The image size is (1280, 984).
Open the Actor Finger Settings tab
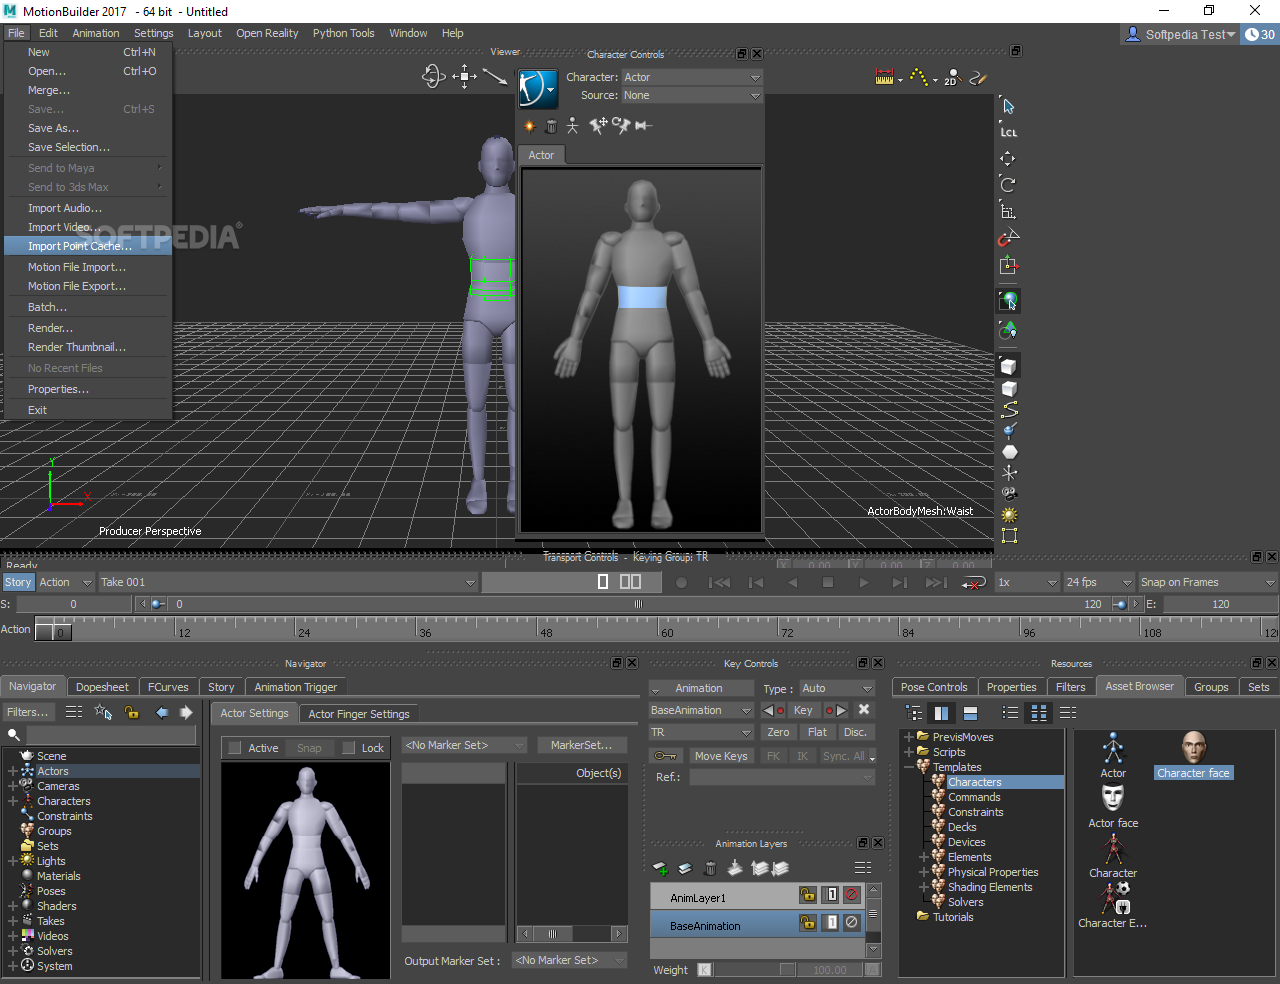(x=359, y=714)
